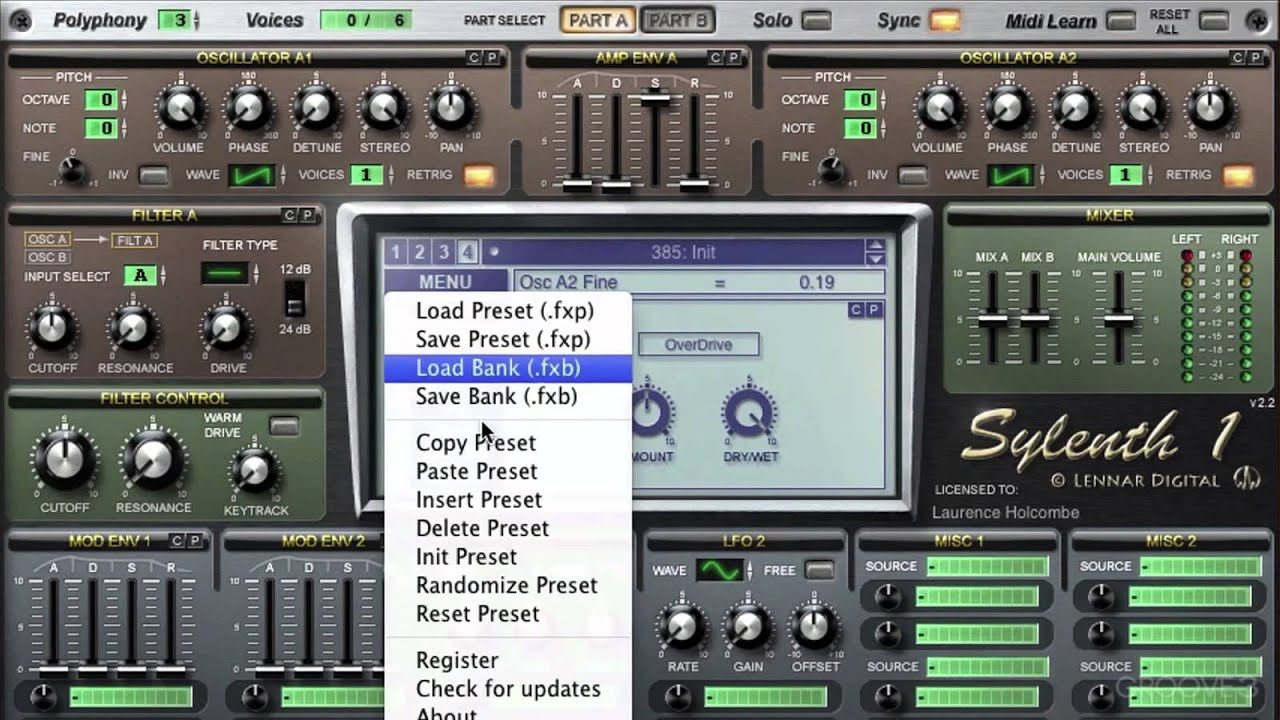Click Filter A Drive knob

coord(226,328)
